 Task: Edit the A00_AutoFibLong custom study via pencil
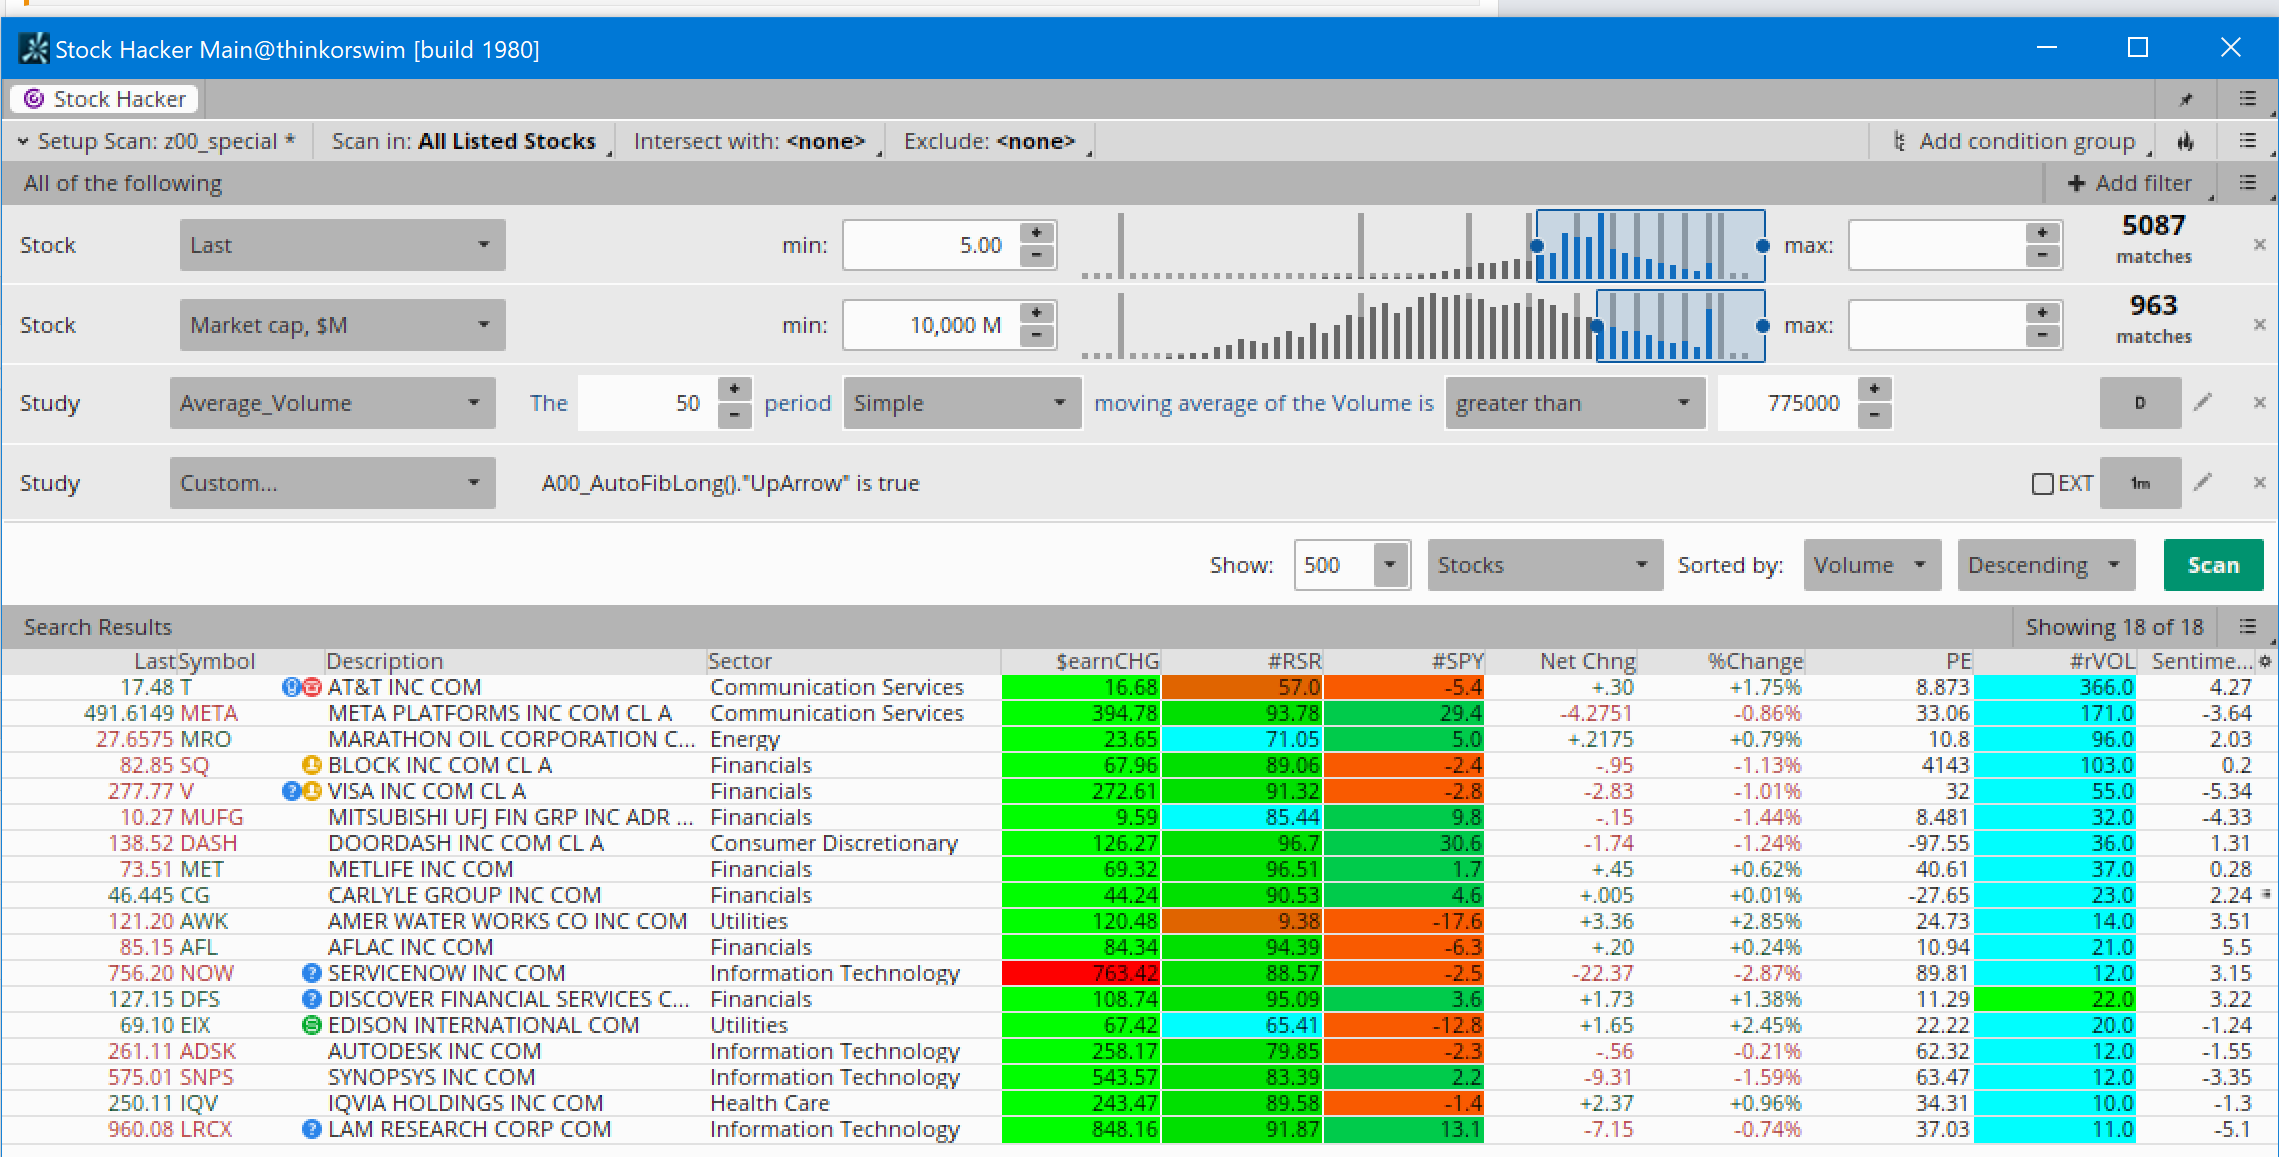click(x=2203, y=482)
